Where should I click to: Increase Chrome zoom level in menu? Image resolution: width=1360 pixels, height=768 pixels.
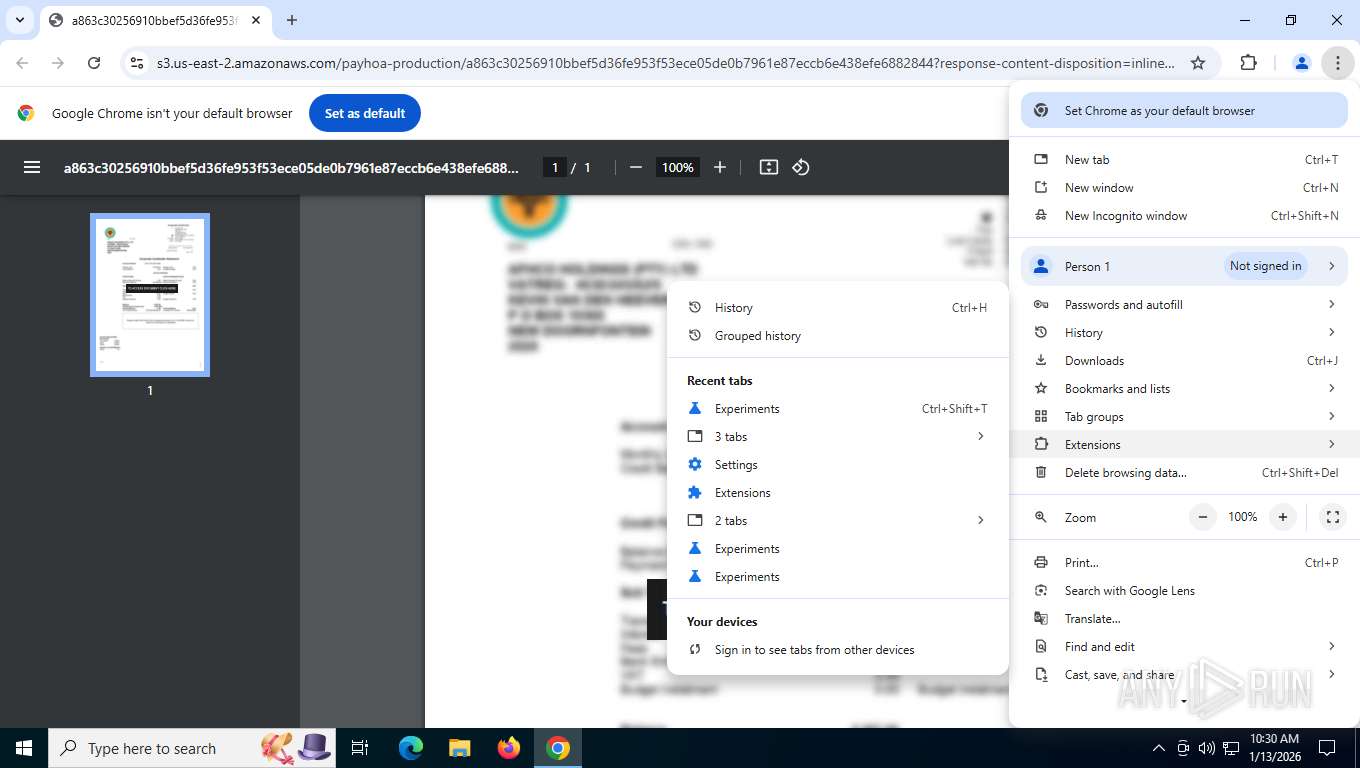click(1282, 517)
